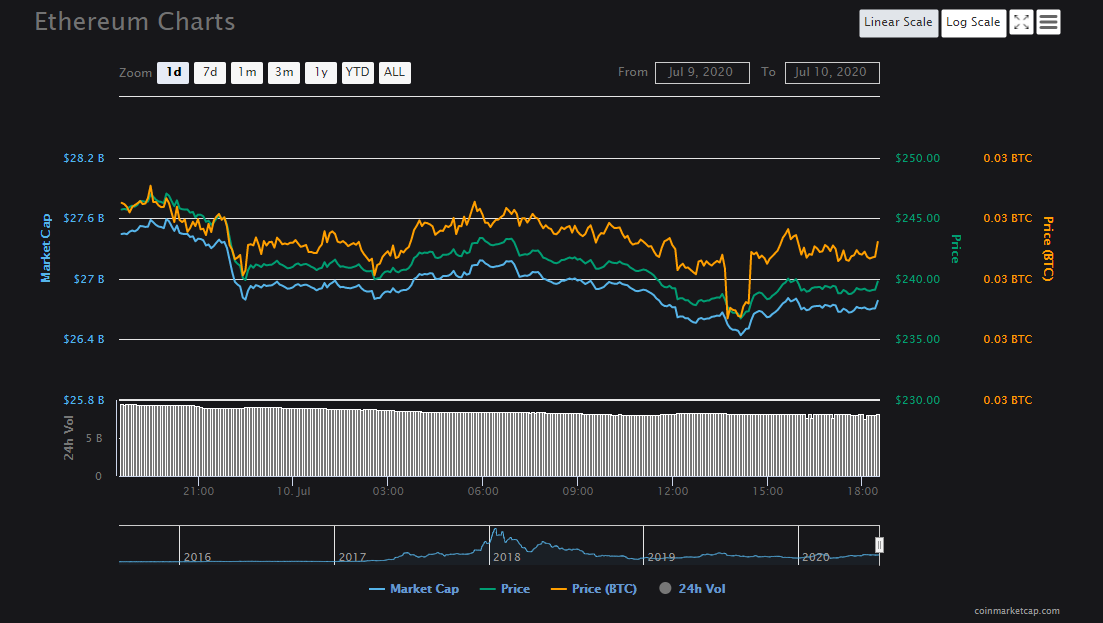The height and width of the screenshot is (623, 1103).
Task: Select the 7d zoom range
Action: (210, 73)
